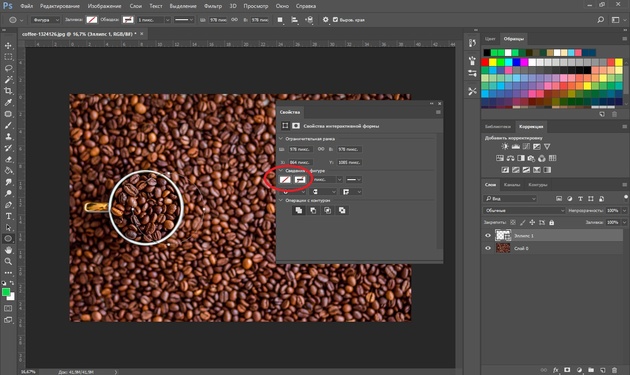Screen dimensions: 630x375
Task: Select the Move tool
Action: point(8,45)
